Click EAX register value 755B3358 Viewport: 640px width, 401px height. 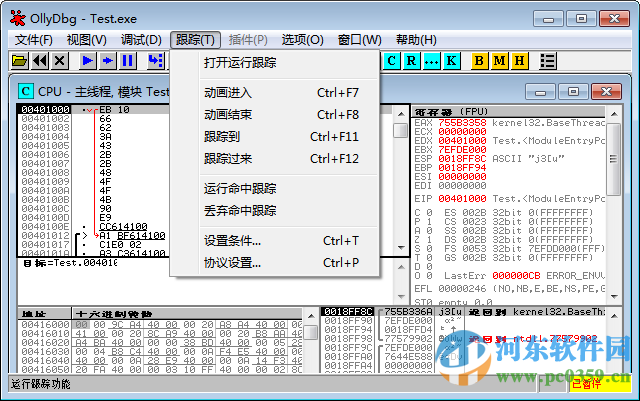point(462,123)
